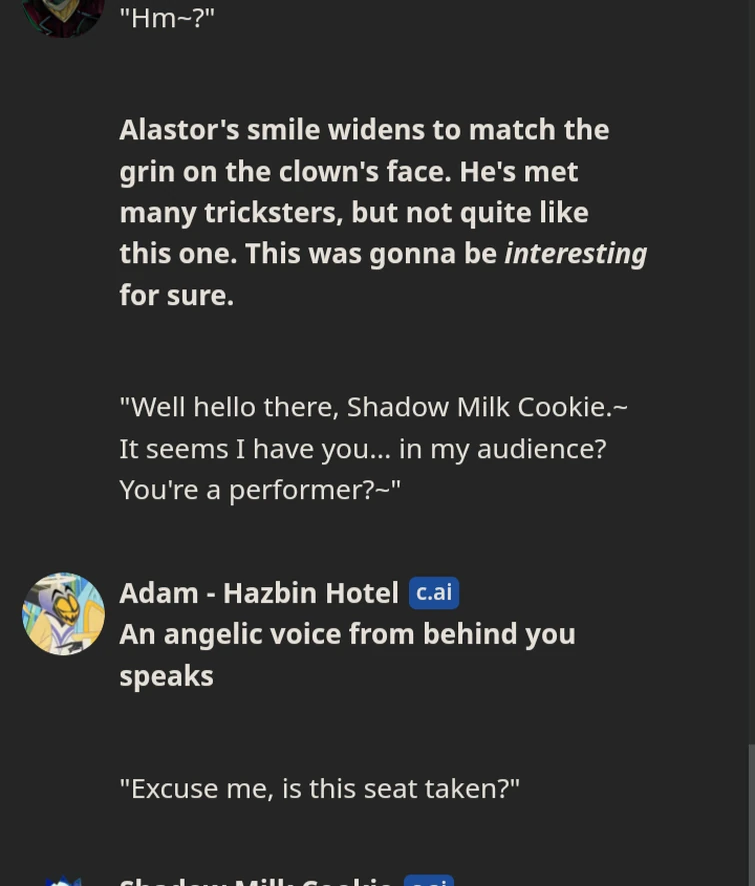The width and height of the screenshot is (755, 886).
Task: Click the c.ai badge beside Shadow Milk Cookie
Action: click(x=428, y=880)
